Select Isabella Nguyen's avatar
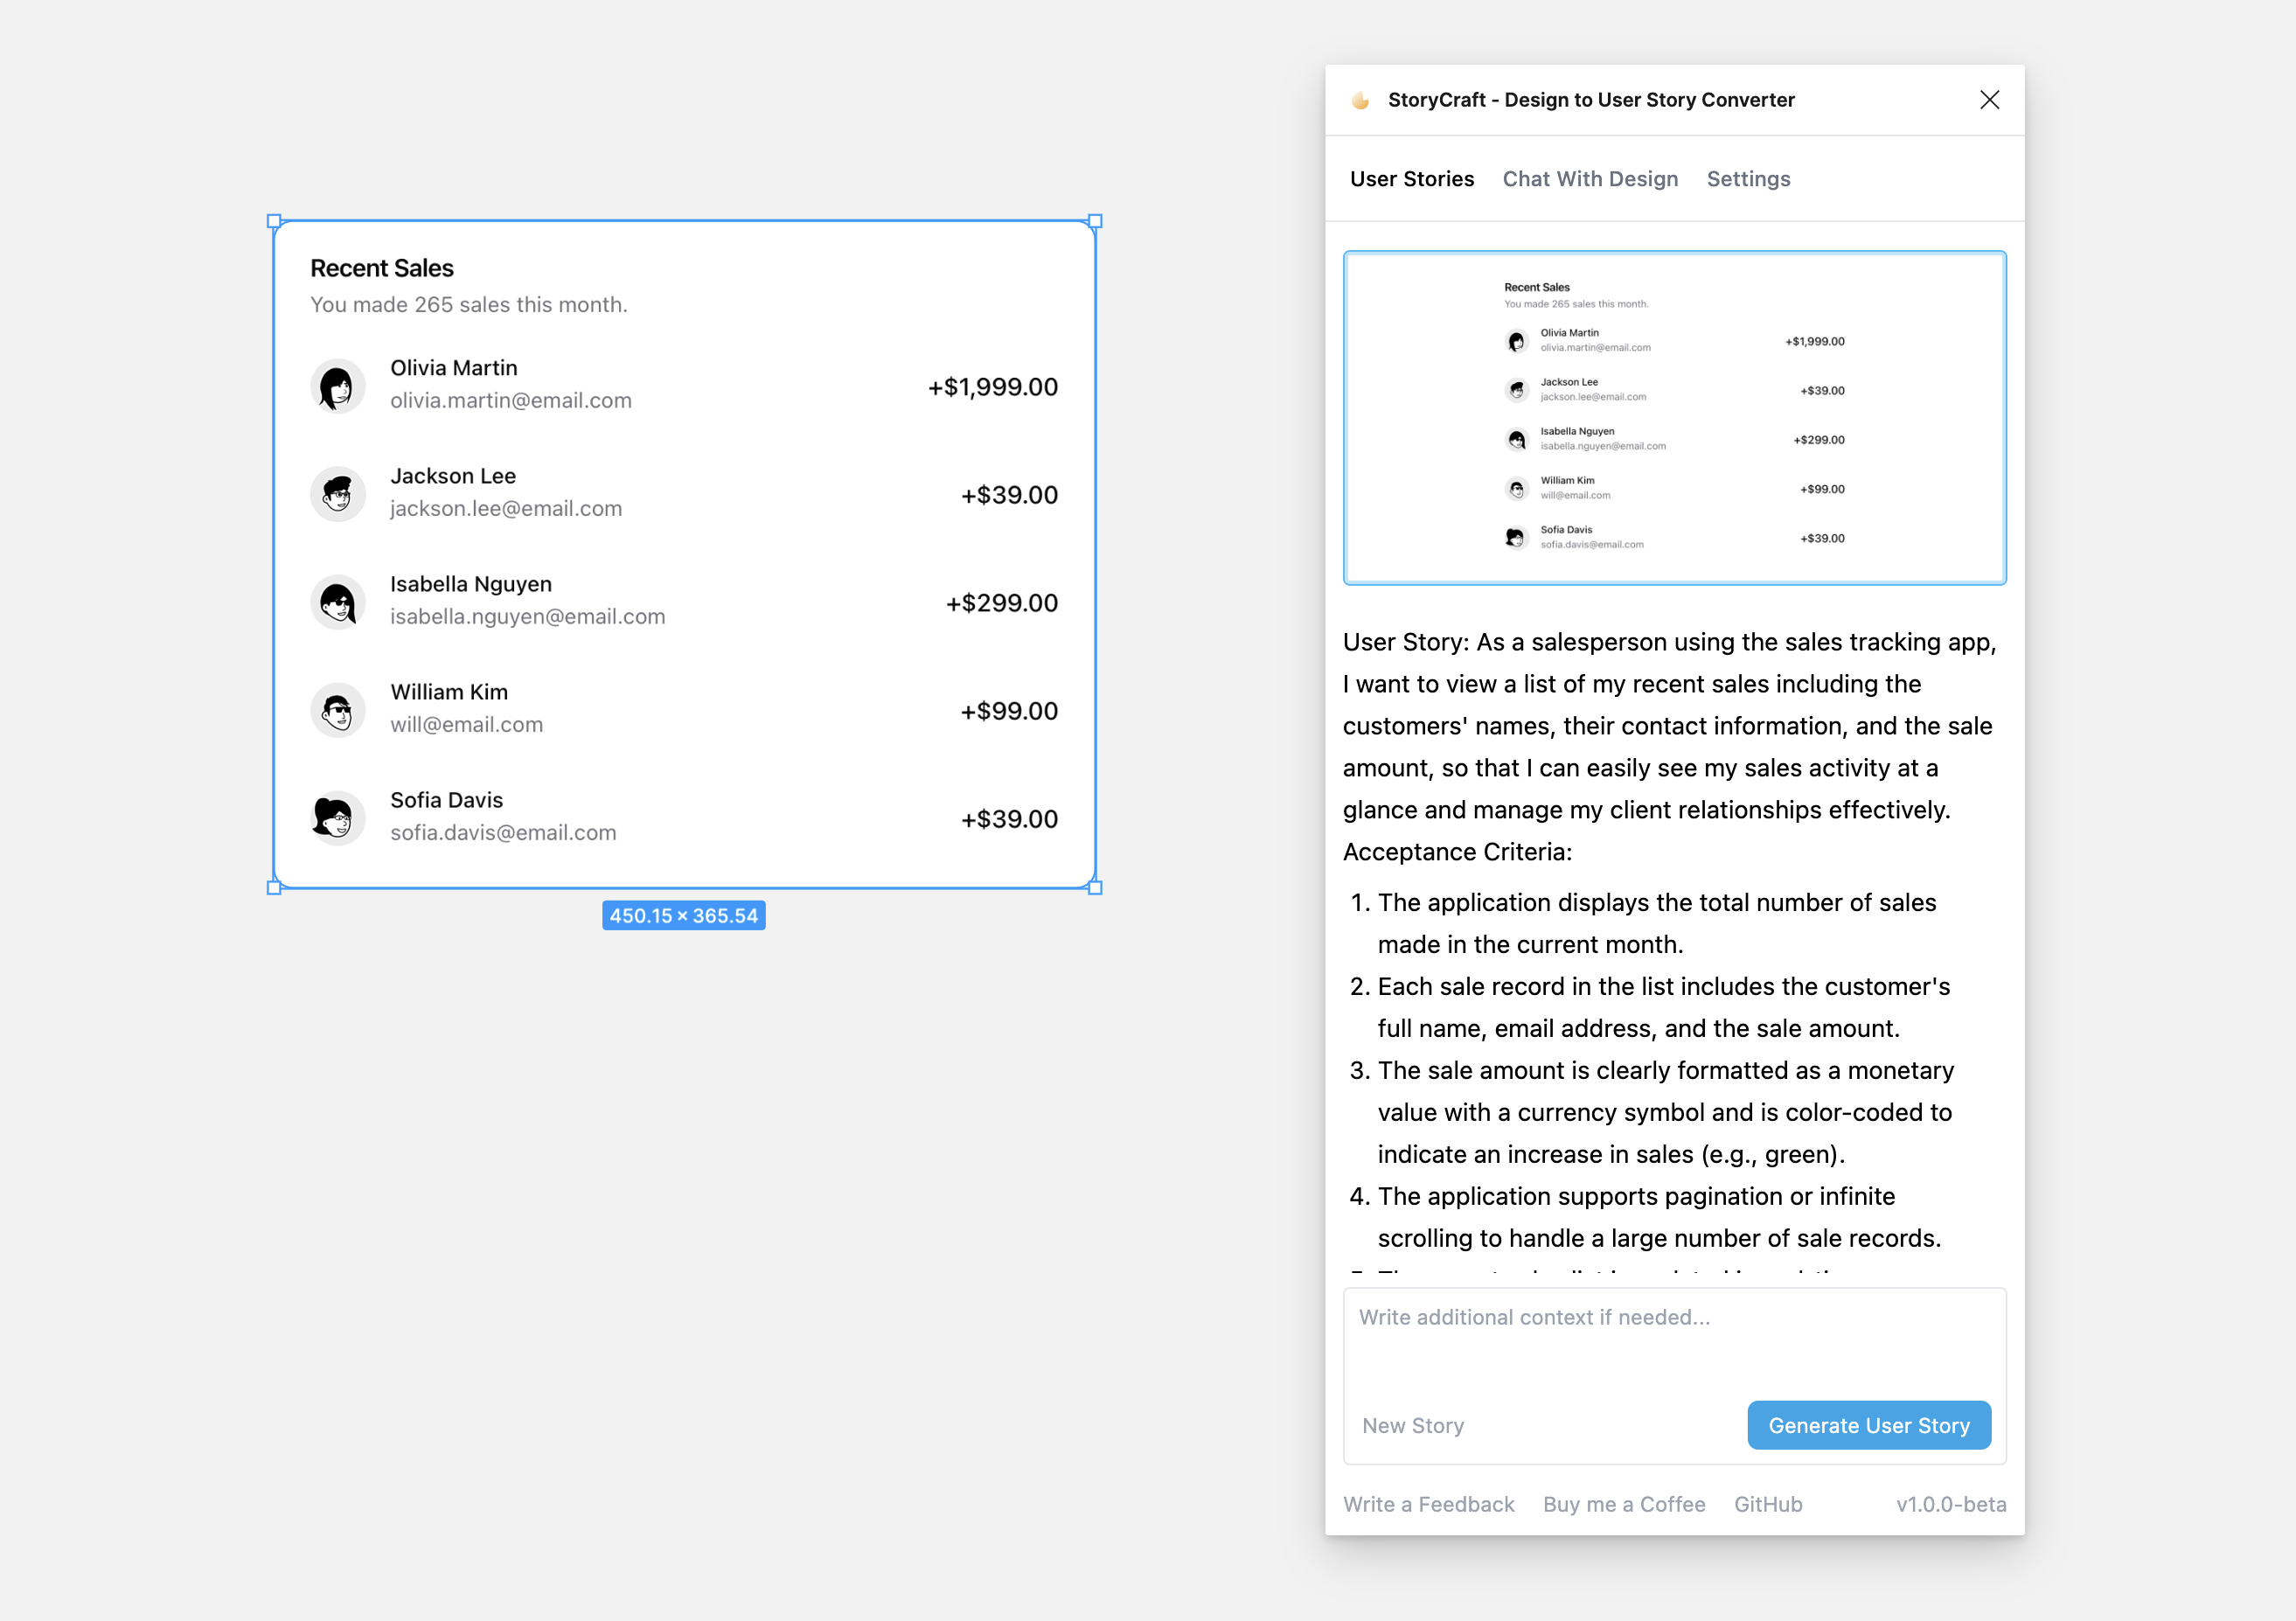Image resolution: width=2296 pixels, height=1621 pixels. click(x=338, y=602)
